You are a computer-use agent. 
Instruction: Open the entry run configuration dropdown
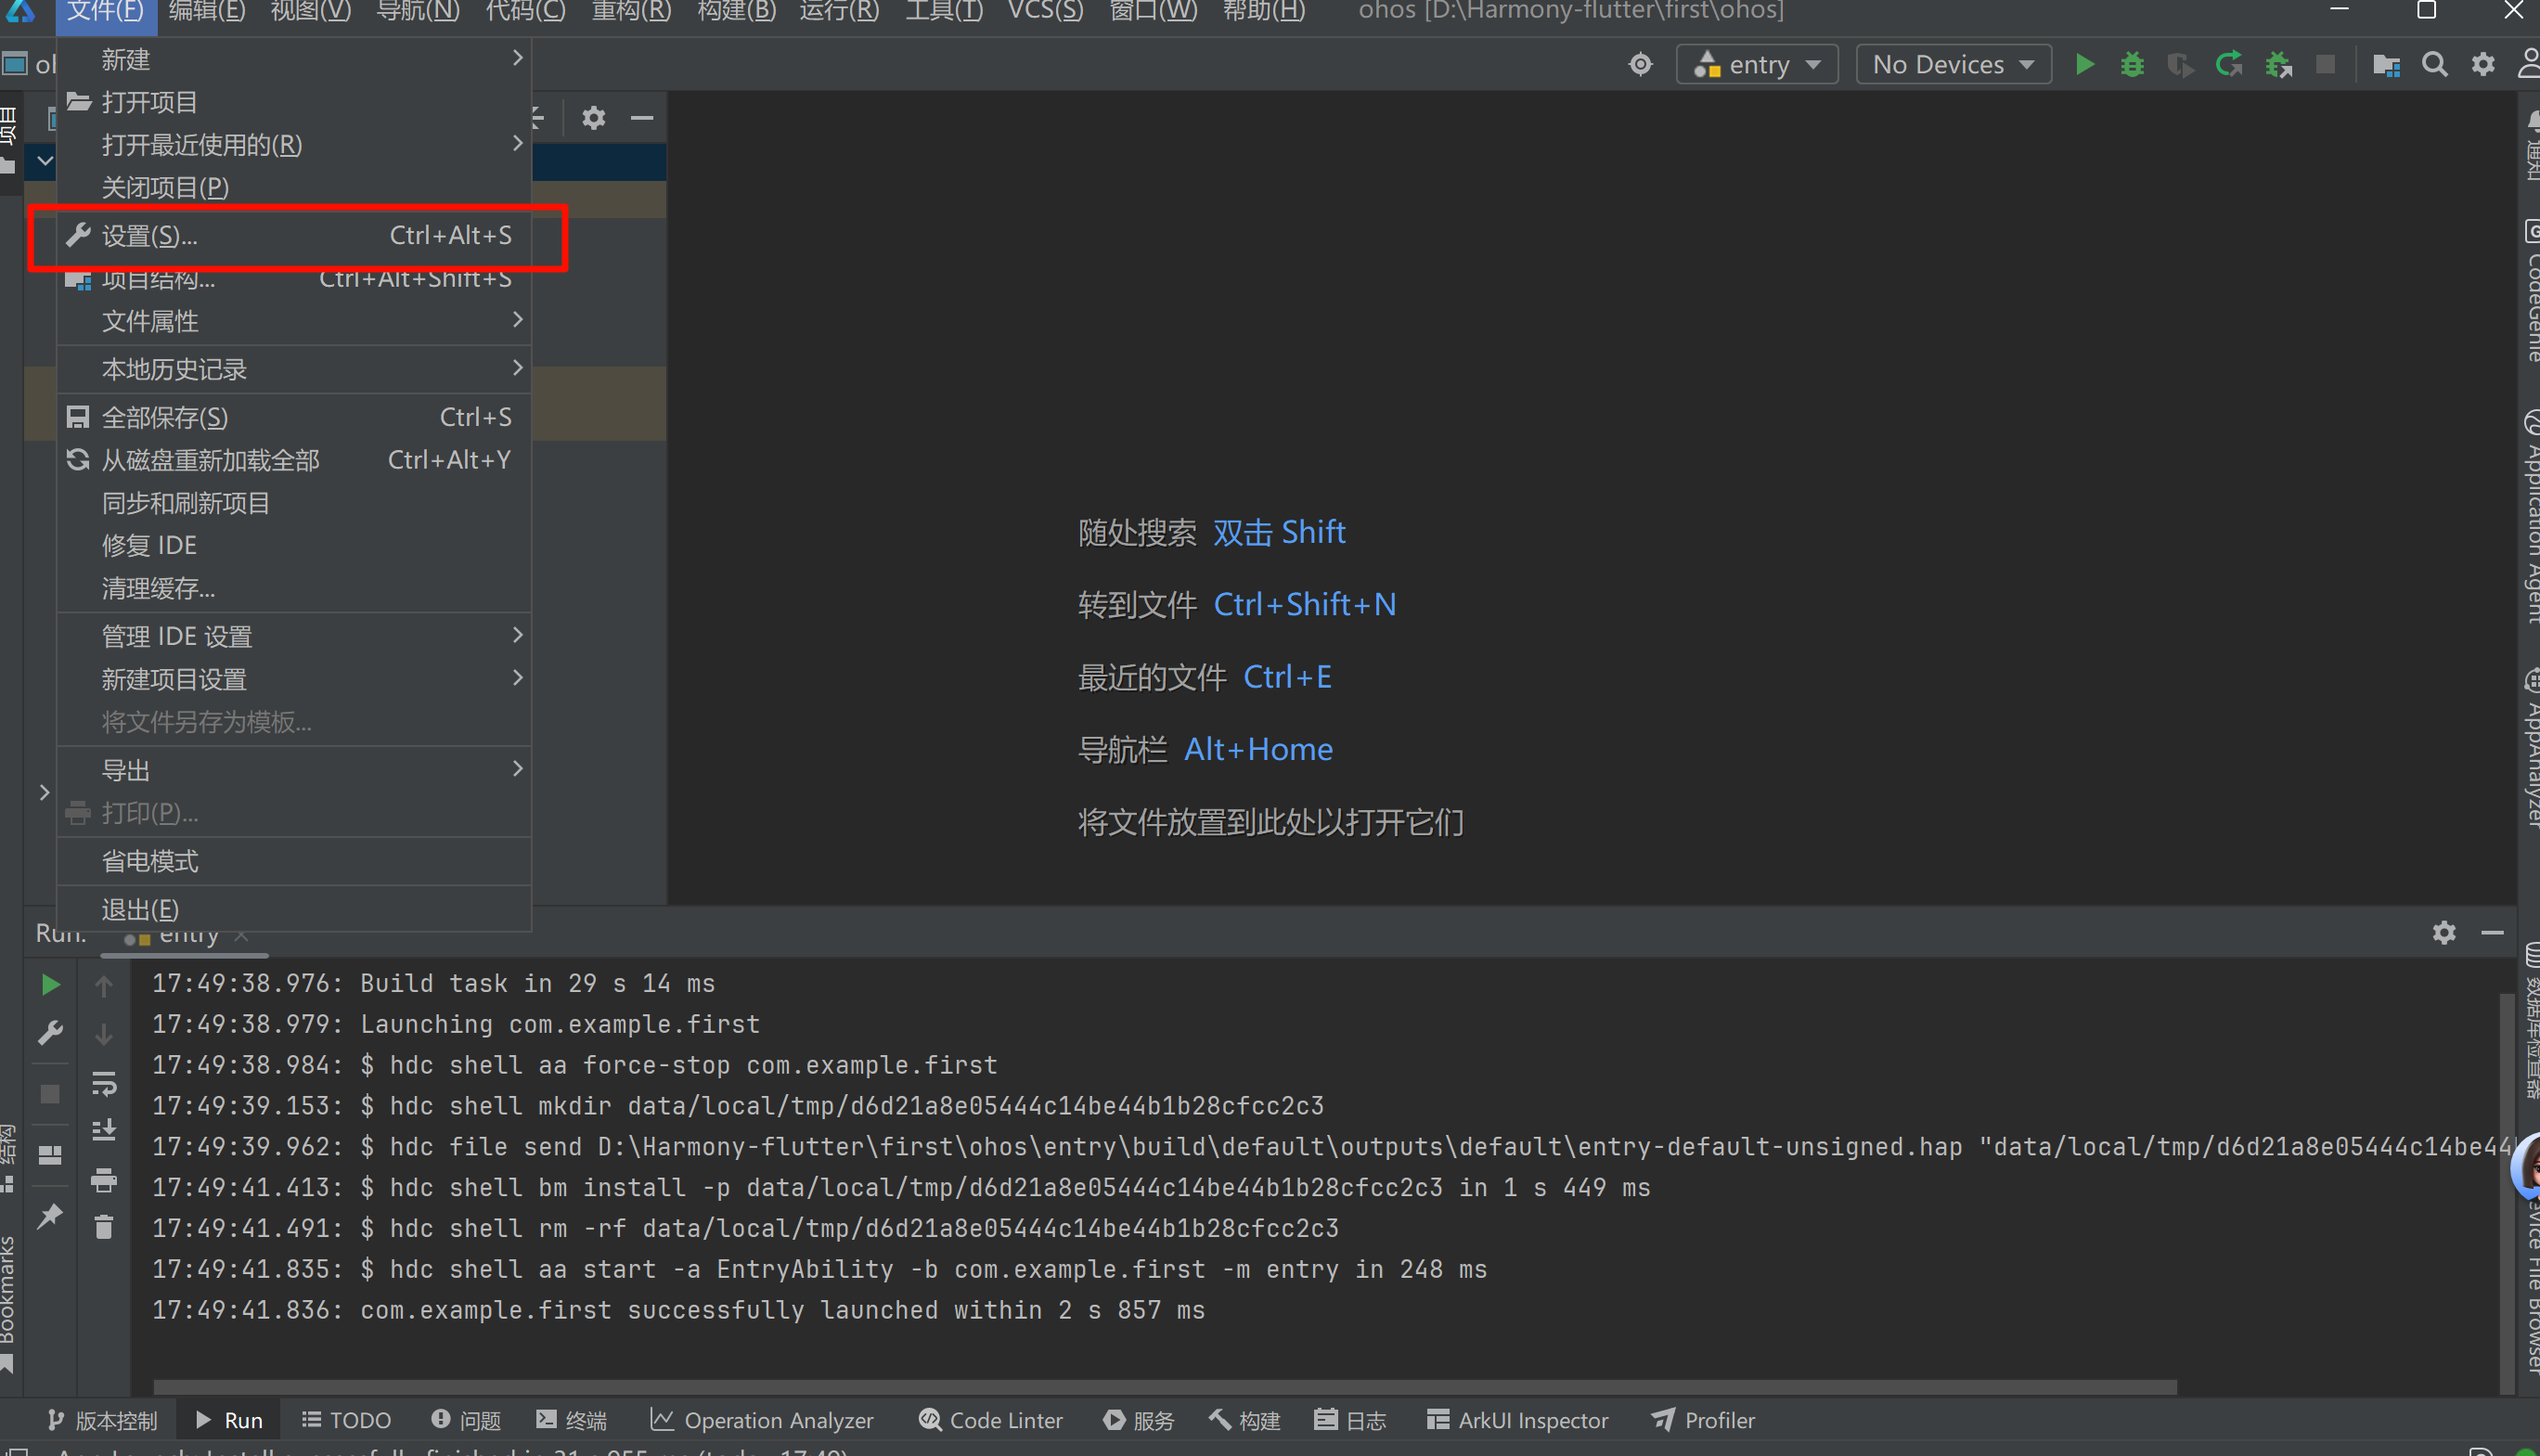[x=1757, y=65]
